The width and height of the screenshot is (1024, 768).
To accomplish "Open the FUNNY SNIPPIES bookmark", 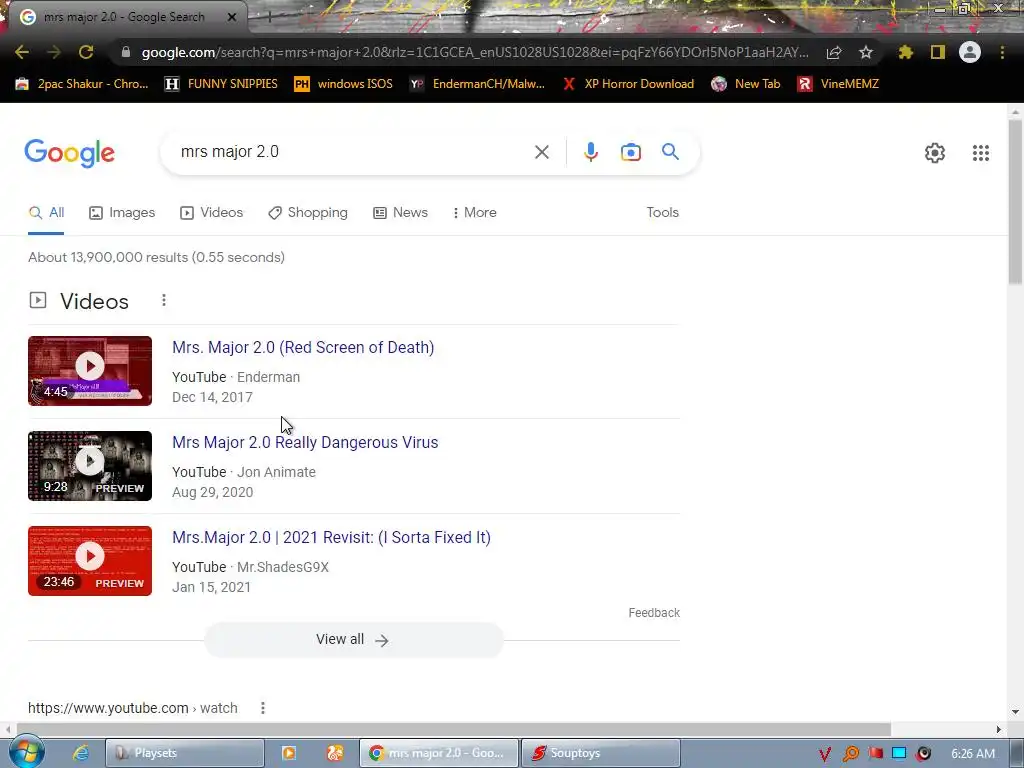I will click(x=221, y=84).
